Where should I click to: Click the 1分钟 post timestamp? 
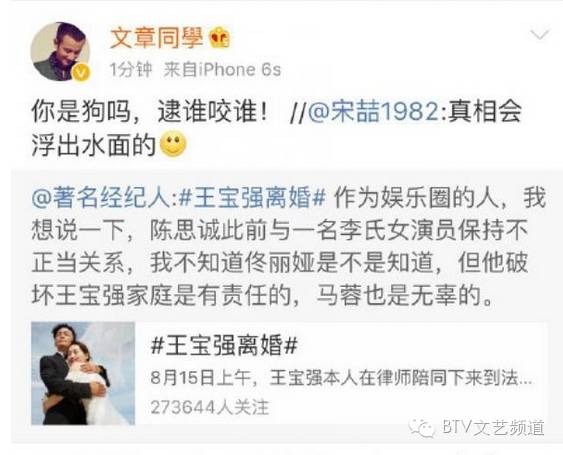pyautogui.click(x=131, y=70)
